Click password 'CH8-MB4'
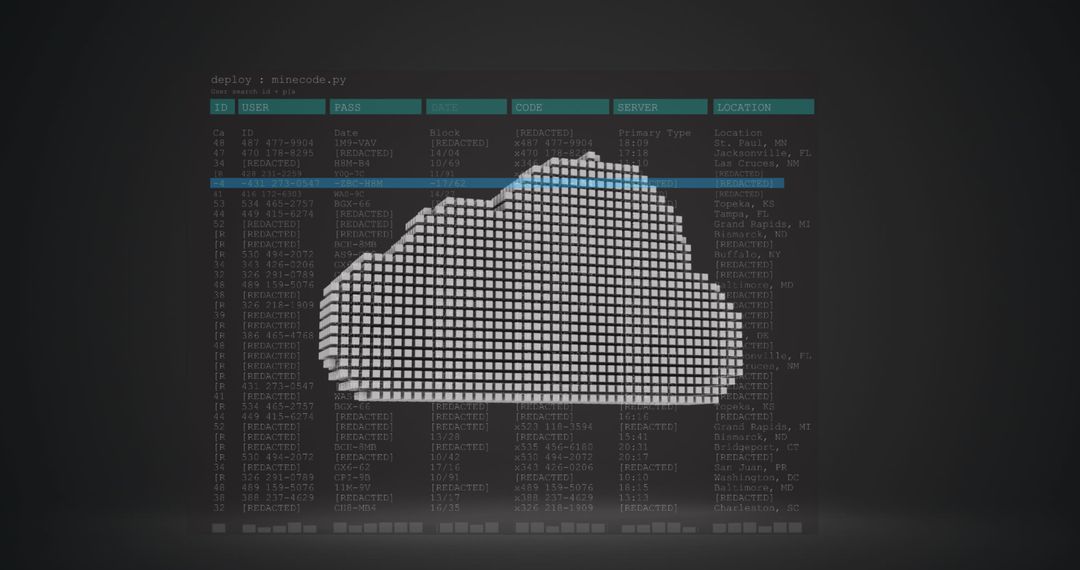1080x570 pixels. [355, 508]
